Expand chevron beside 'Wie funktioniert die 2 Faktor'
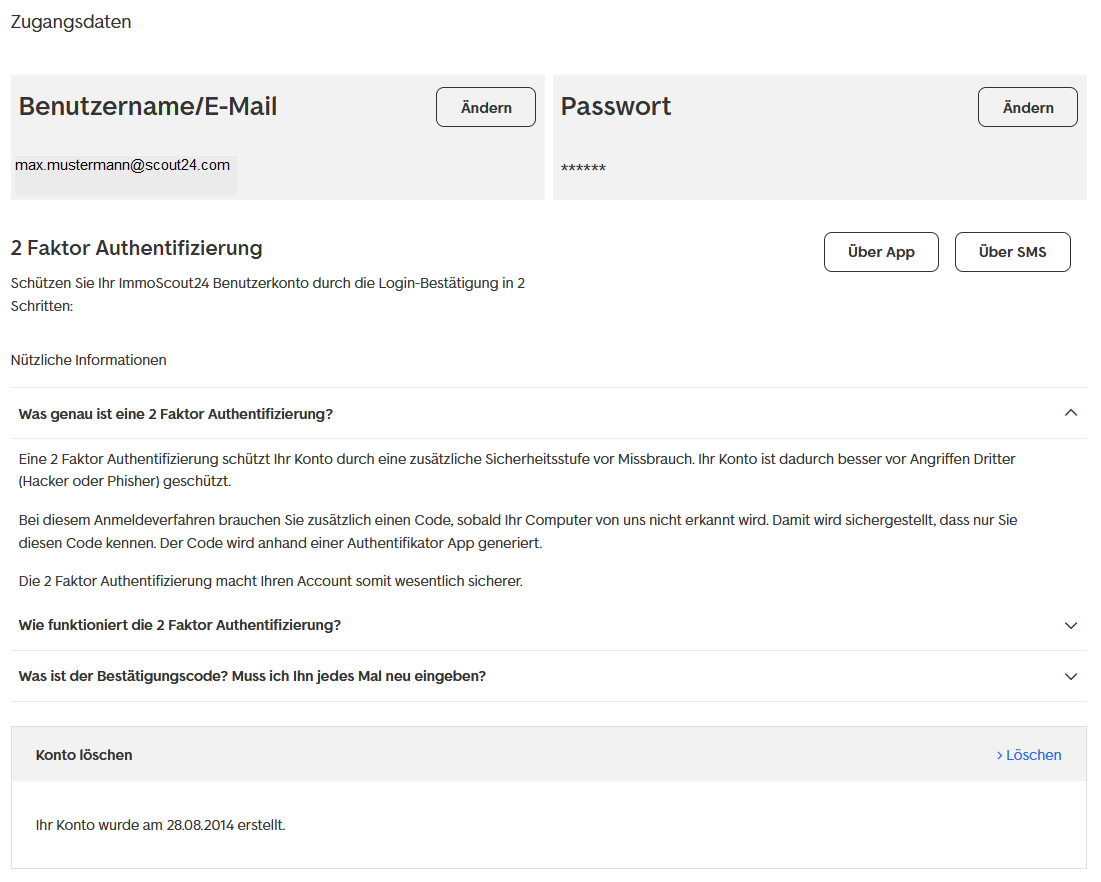 pyautogui.click(x=1071, y=625)
